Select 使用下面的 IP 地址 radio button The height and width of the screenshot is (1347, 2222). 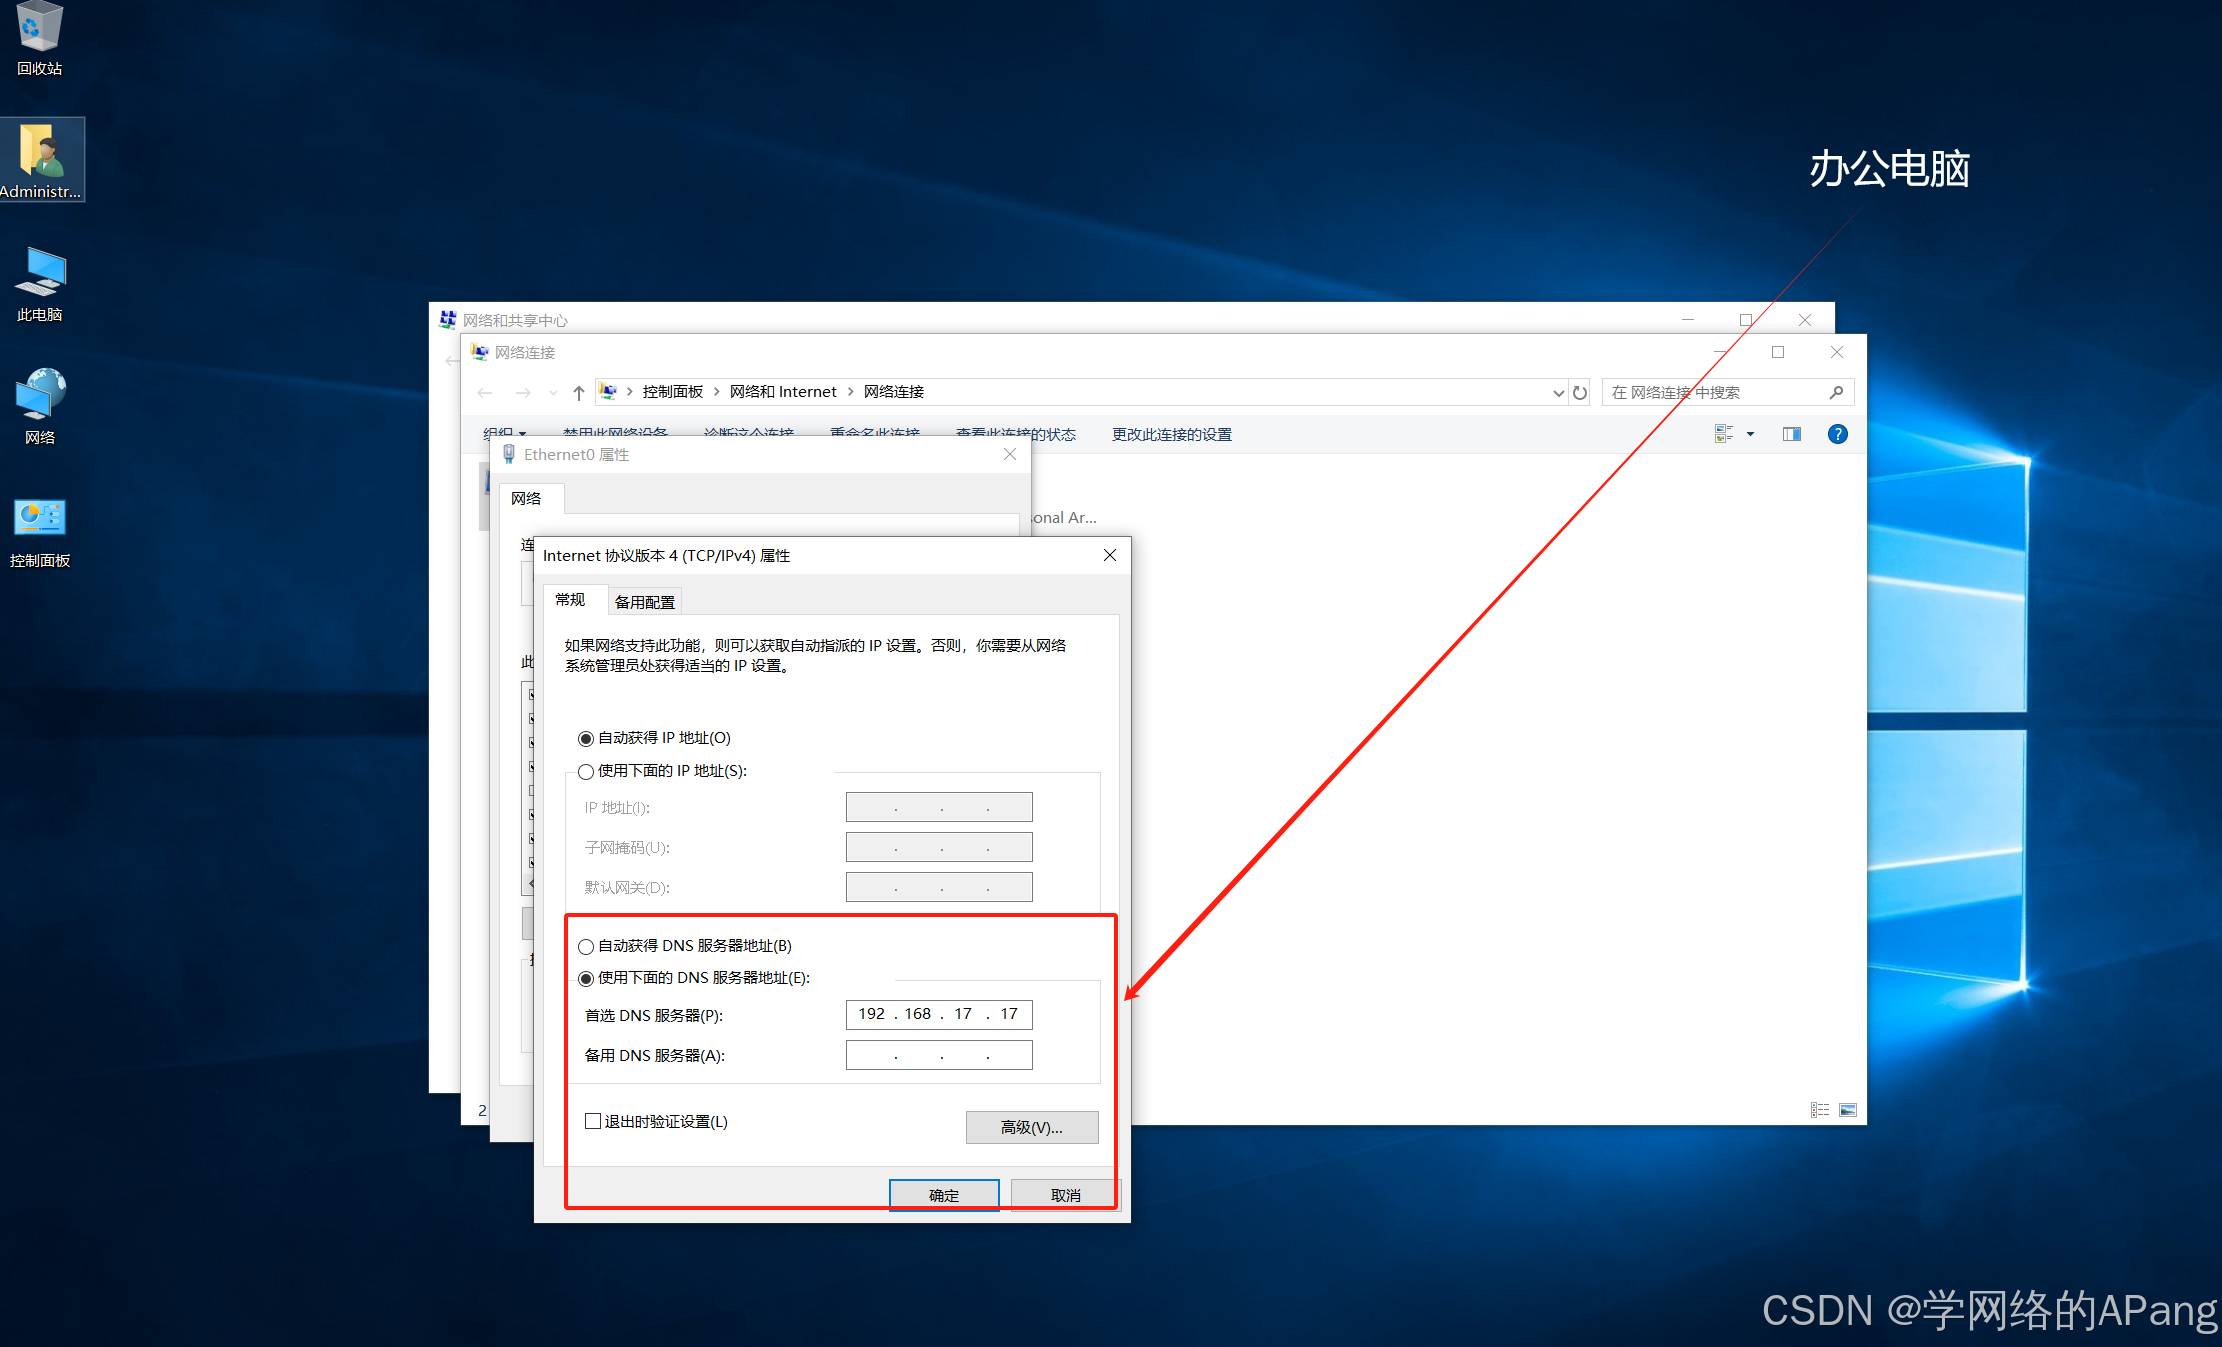[x=586, y=771]
